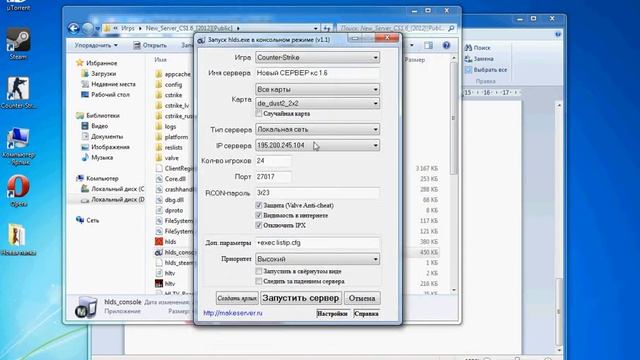
Task: Select the platform folder
Action: pos(172,137)
